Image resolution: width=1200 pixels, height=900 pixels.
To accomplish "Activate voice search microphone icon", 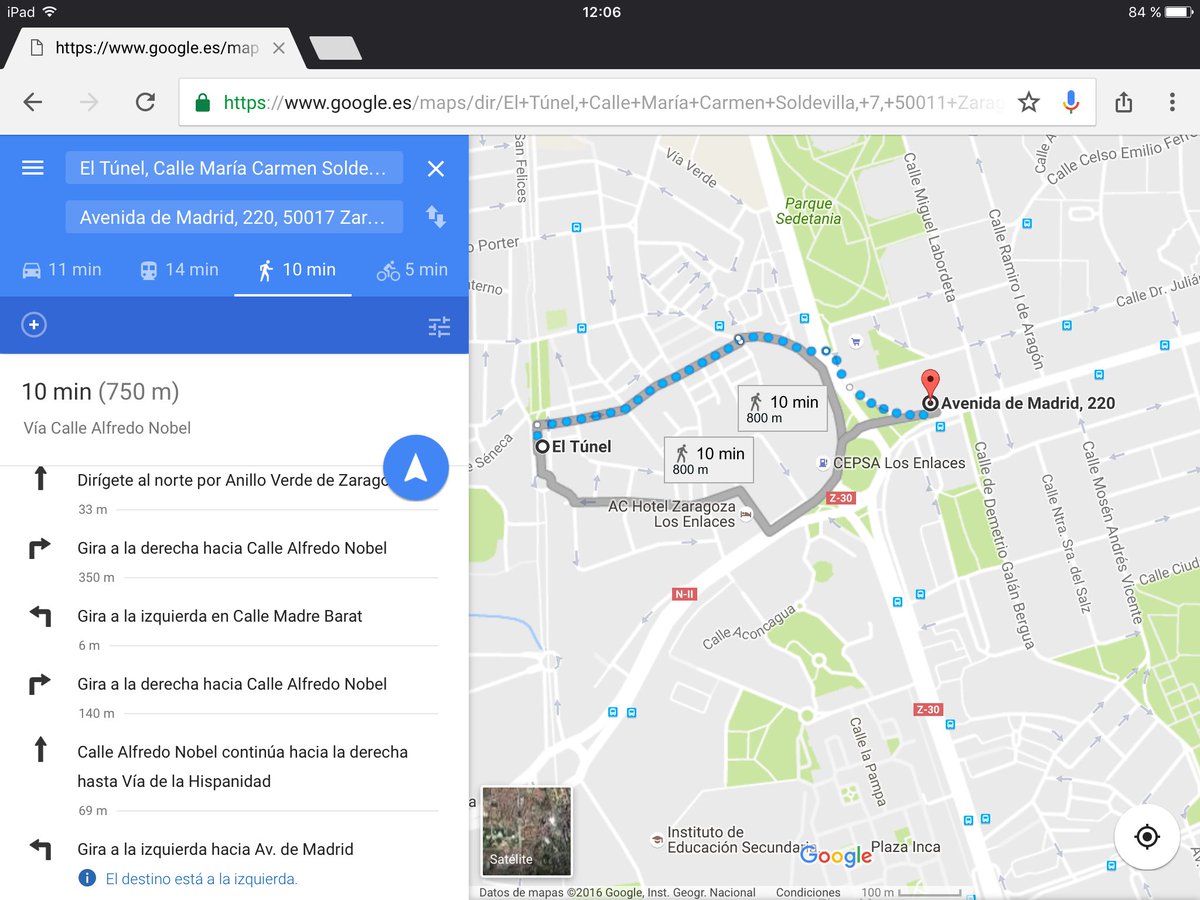I will pyautogui.click(x=1071, y=102).
